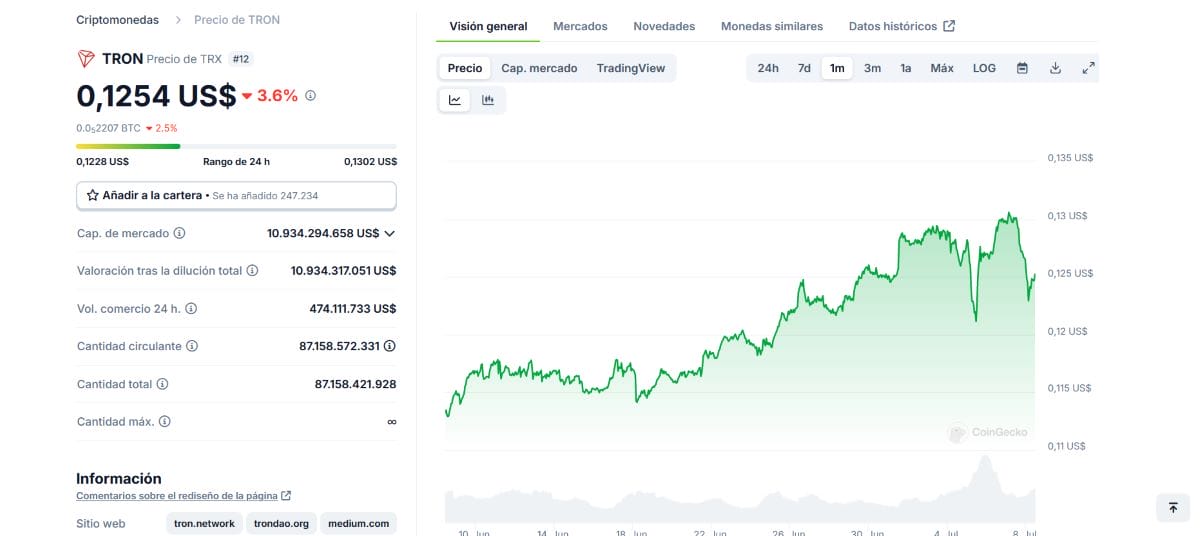Image resolution: width=1200 pixels, height=536 pixels.
Task: Click the info icon next to 3.6% change
Action: tap(310, 96)
